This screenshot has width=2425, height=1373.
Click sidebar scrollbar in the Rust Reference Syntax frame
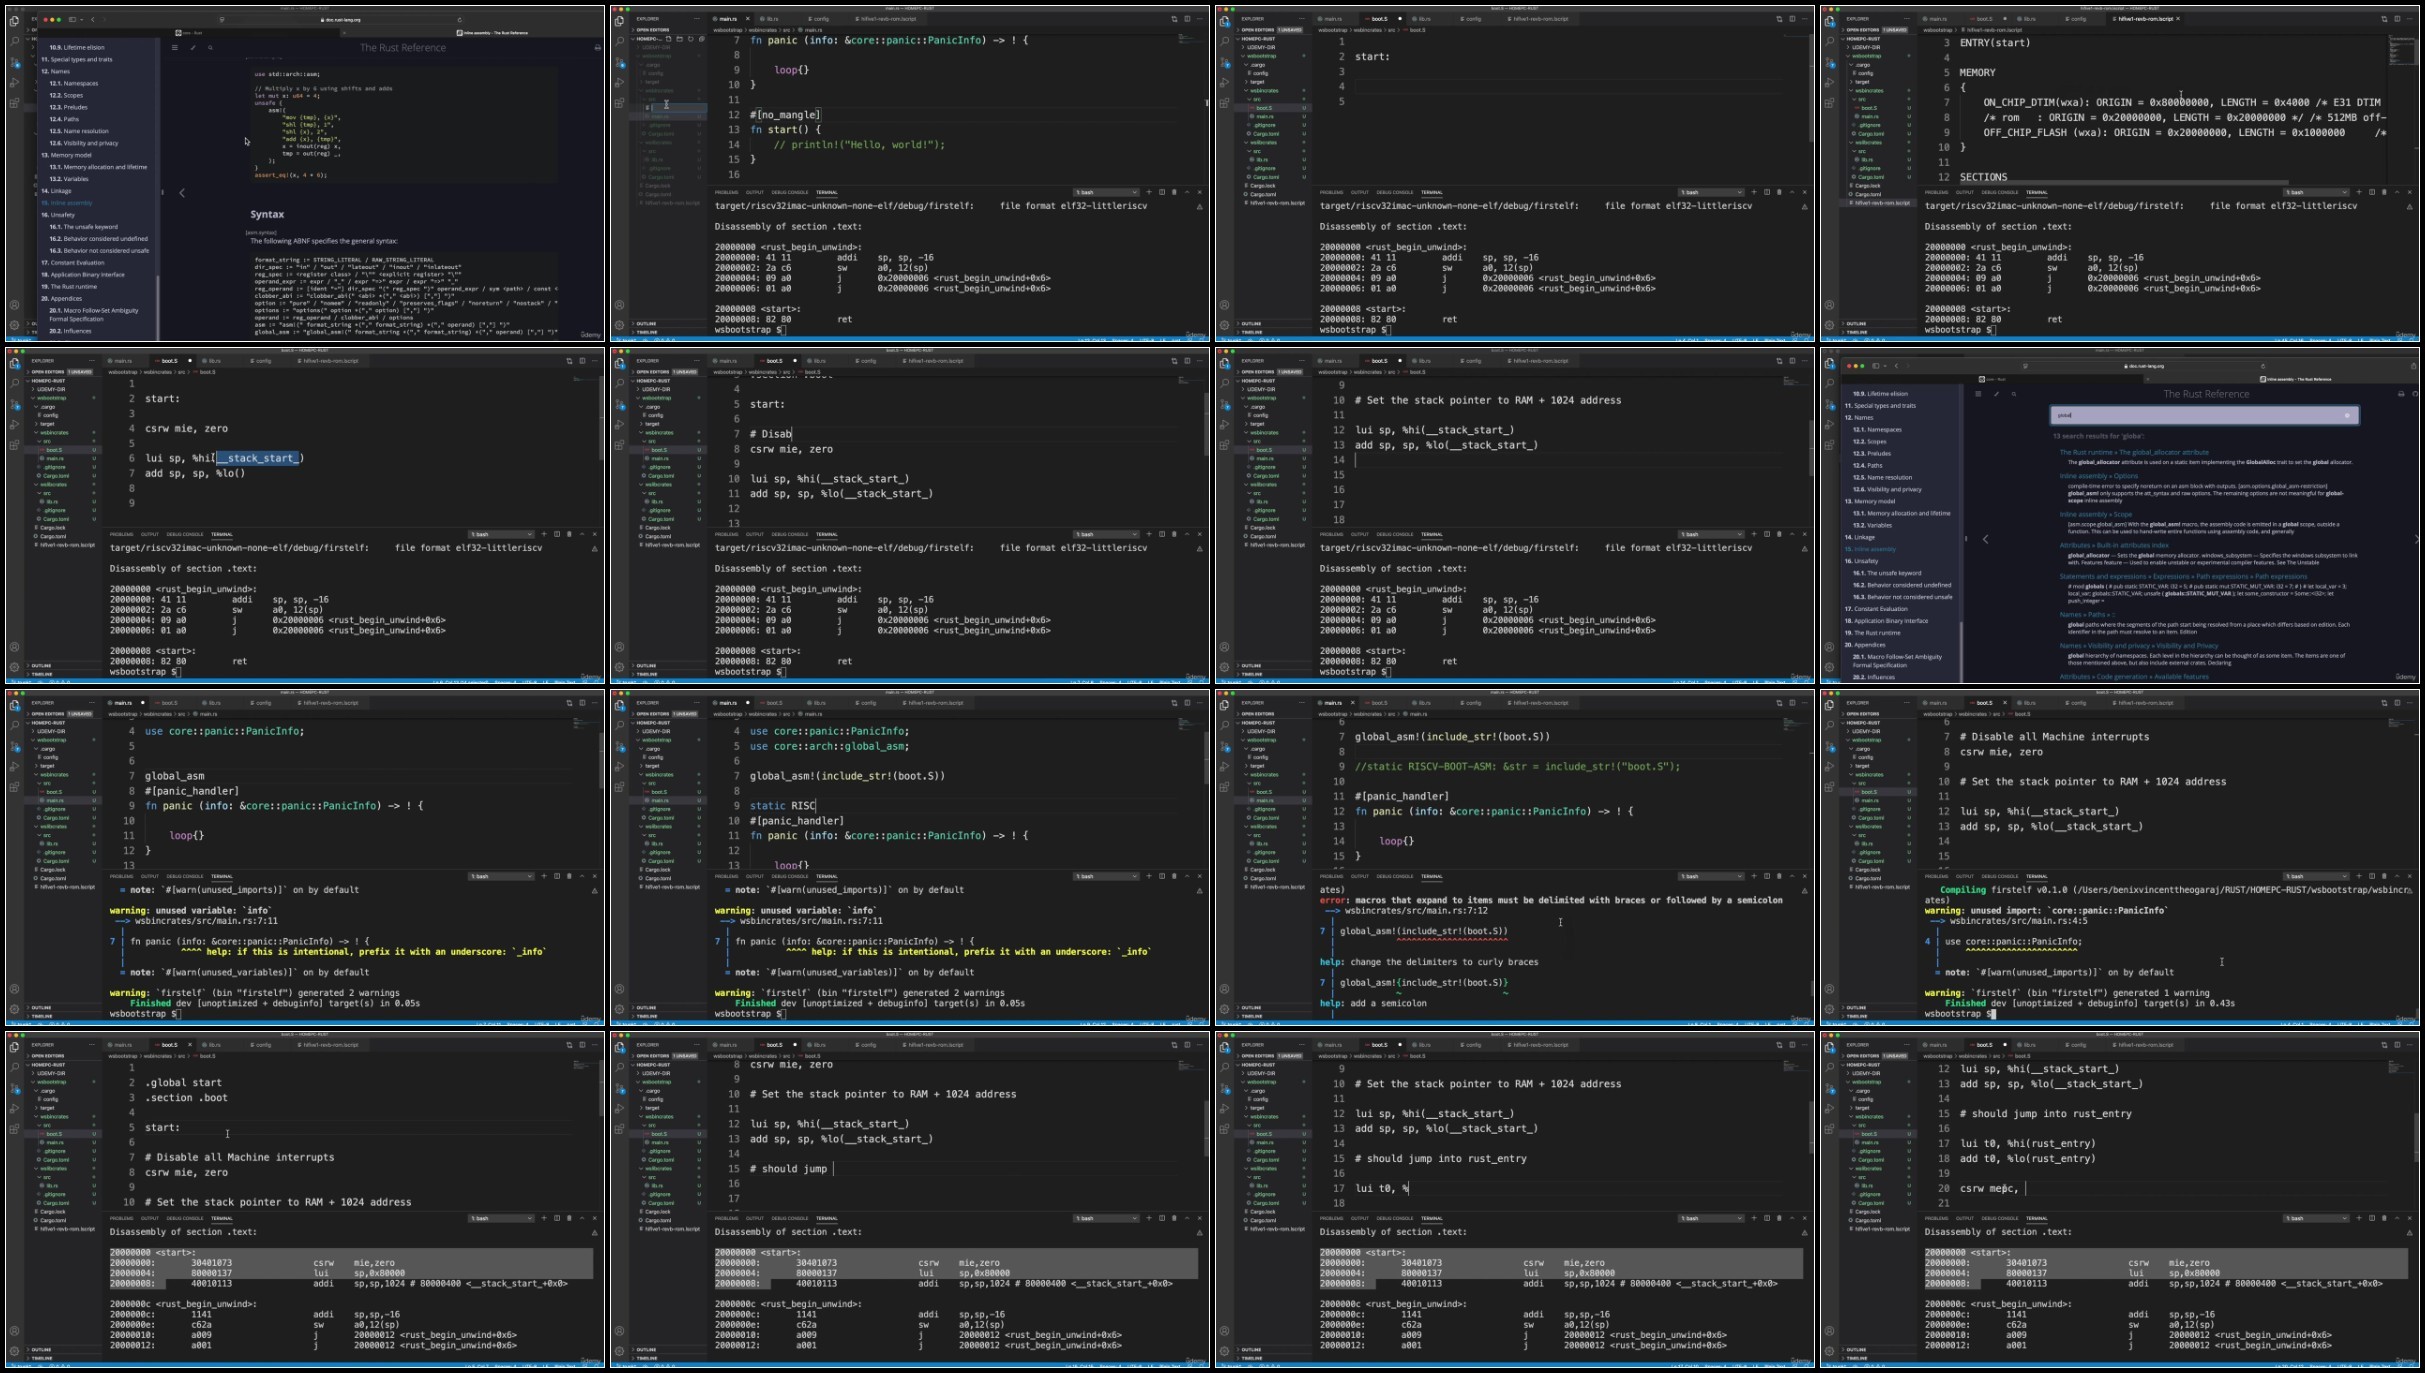pos(159,306)
